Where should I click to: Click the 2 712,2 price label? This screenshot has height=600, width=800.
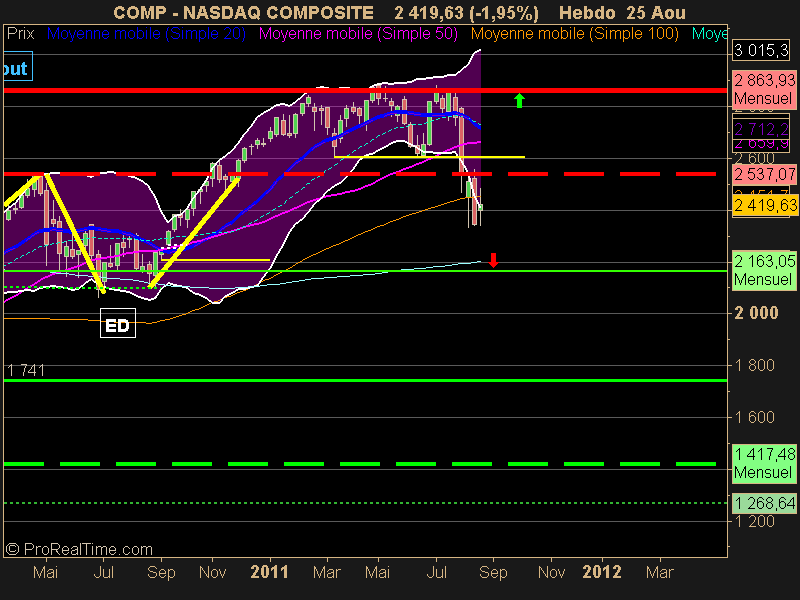[x=761, y=129]
